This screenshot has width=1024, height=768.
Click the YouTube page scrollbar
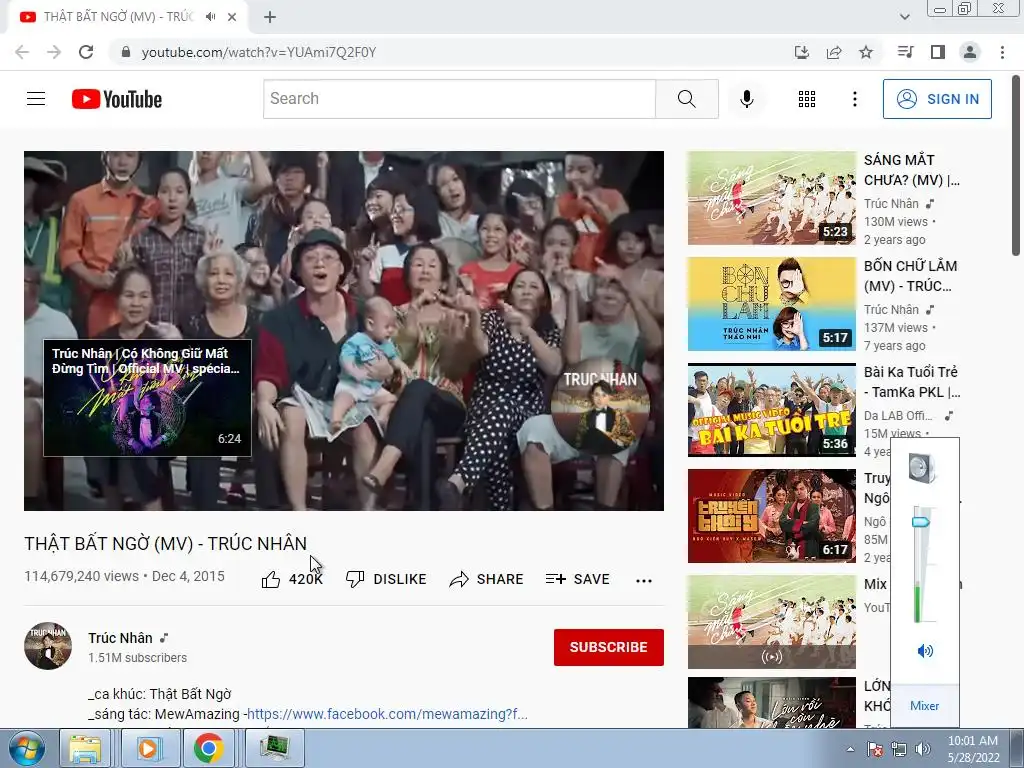(x=1016, y=167)
